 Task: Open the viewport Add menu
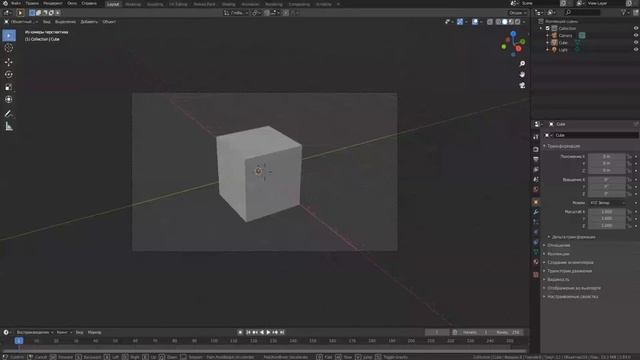coord(89,22)
